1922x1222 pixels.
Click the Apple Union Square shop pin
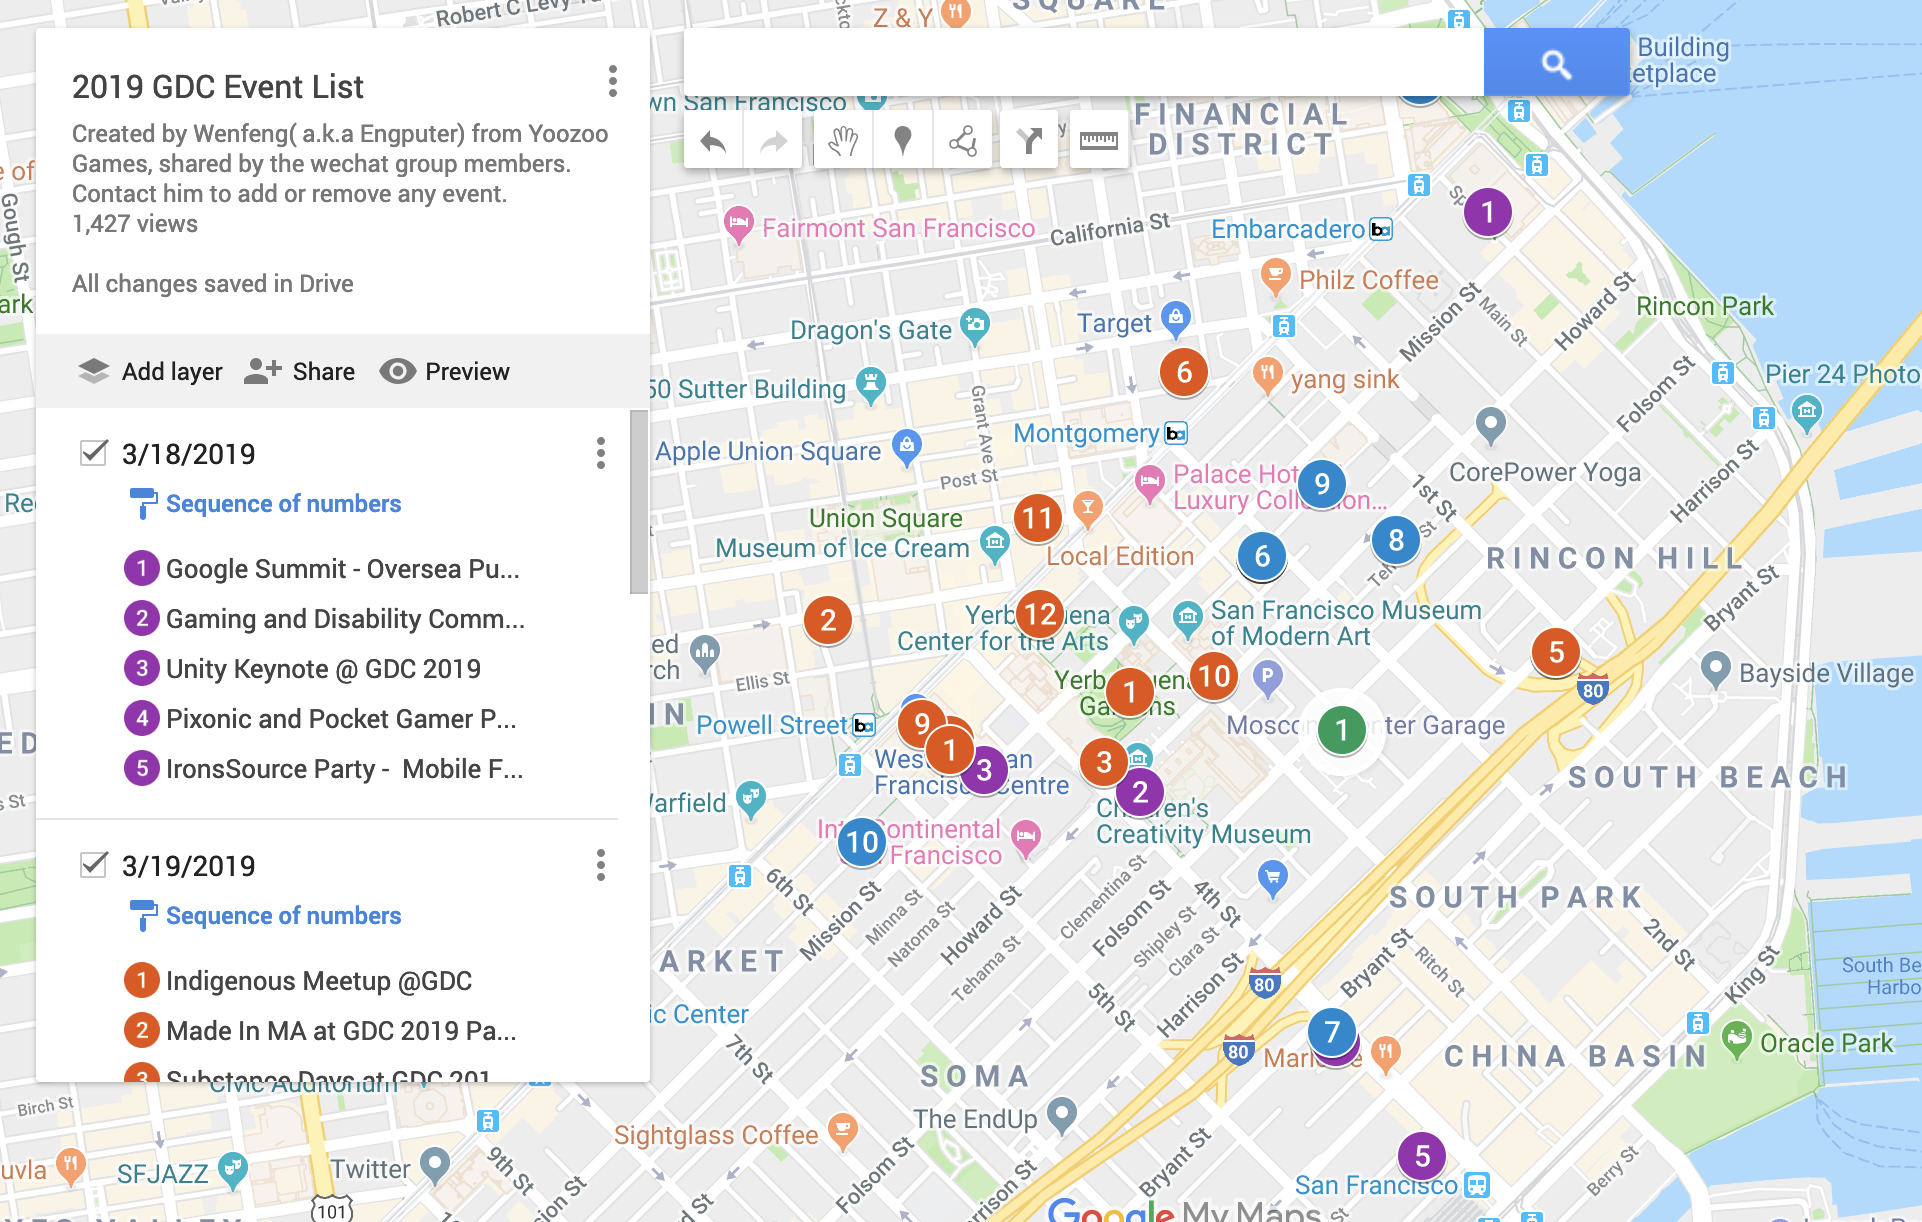(x=907, y=448)
